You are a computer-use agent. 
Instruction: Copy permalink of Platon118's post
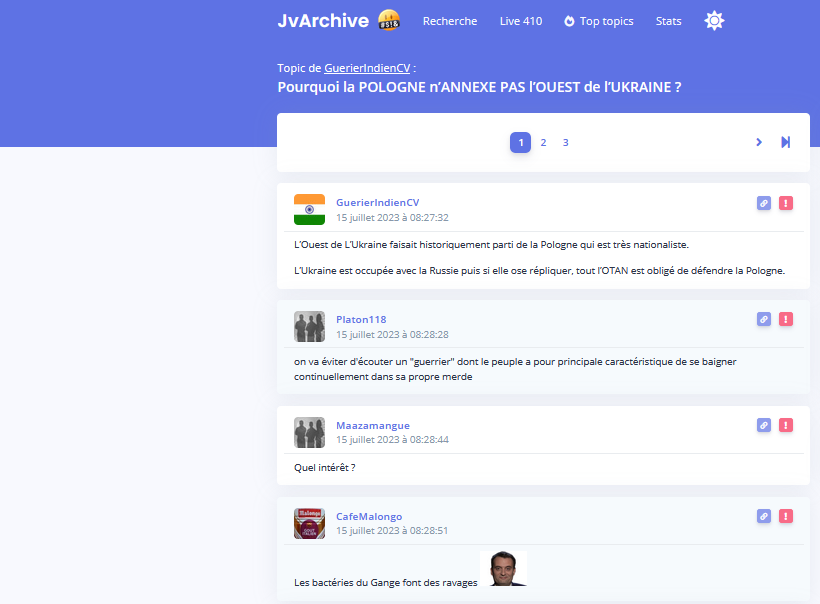764,319
